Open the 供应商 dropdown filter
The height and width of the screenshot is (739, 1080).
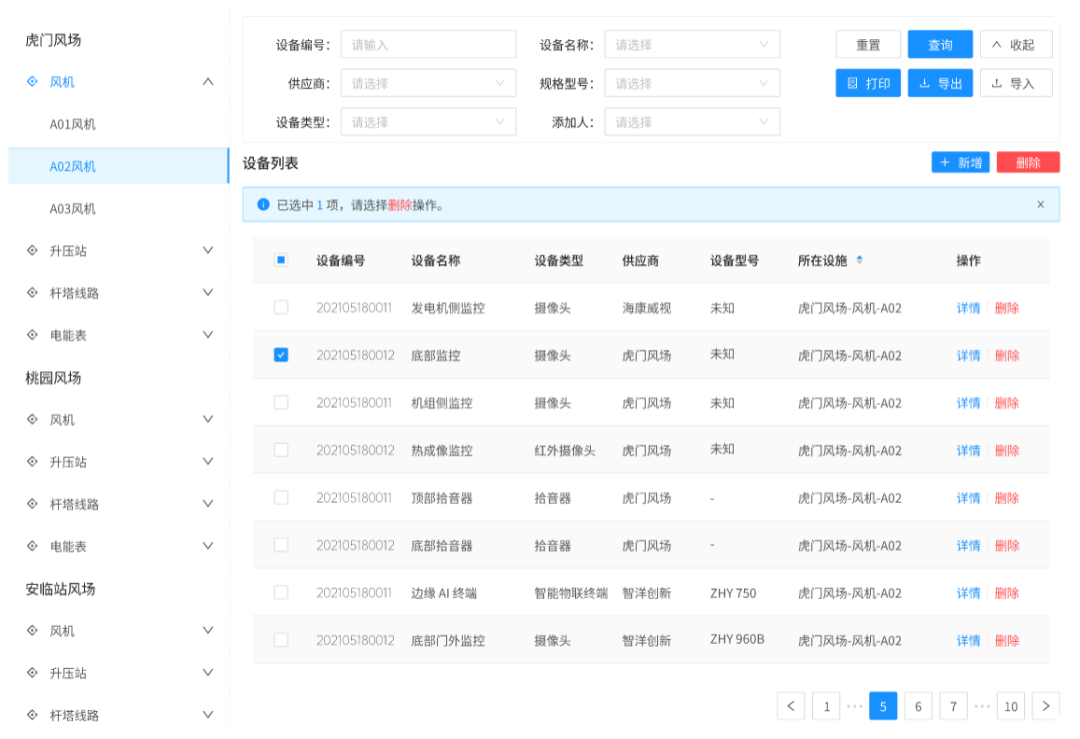pos(428,83)
